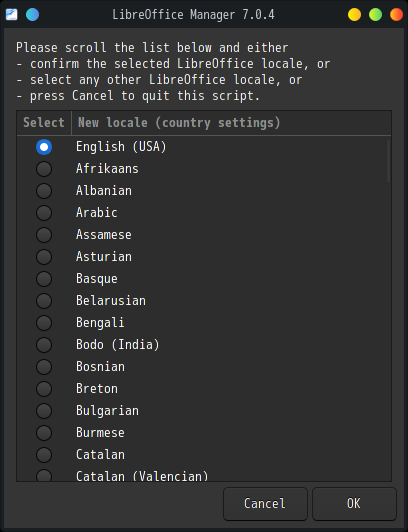Click the Select column header

[x=44, y=123]
